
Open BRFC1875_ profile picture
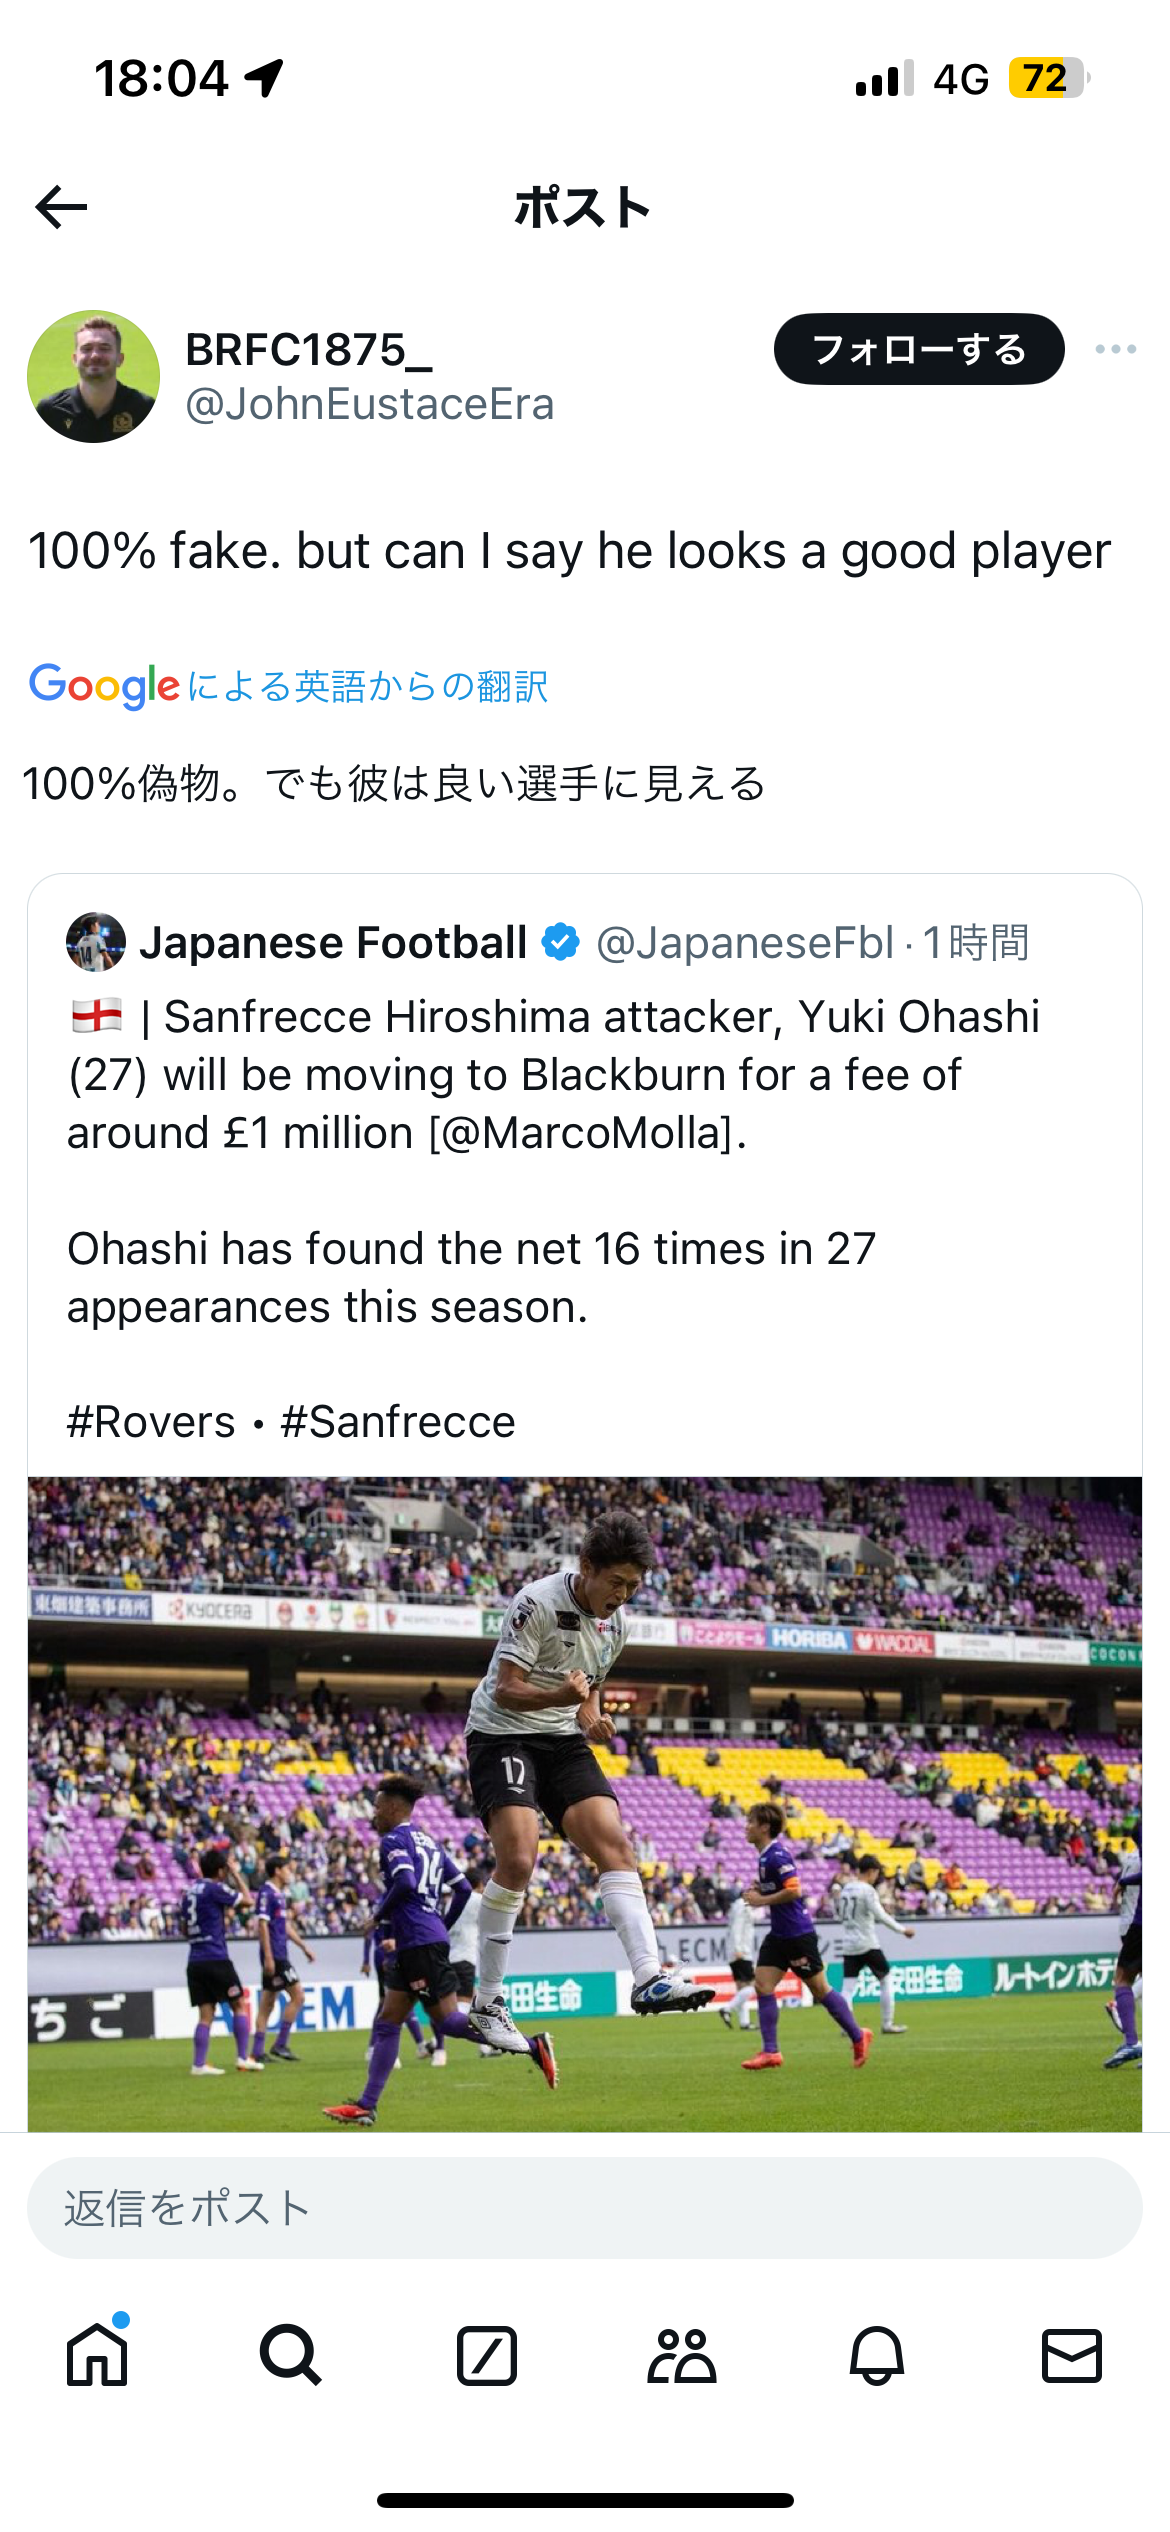pyautogui.click(x=93, y=376)
